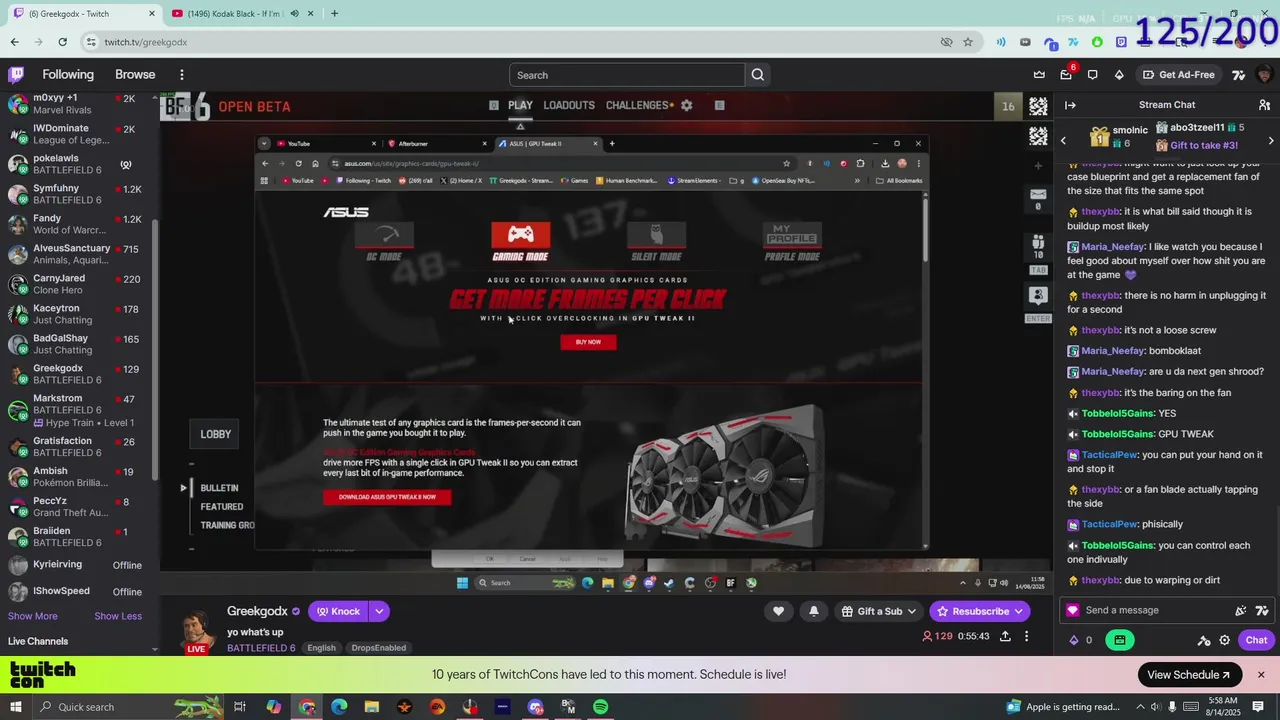The image size is (1280, 720).
Task: Open stream more options three dots
Action: [x=1026, y=636]
